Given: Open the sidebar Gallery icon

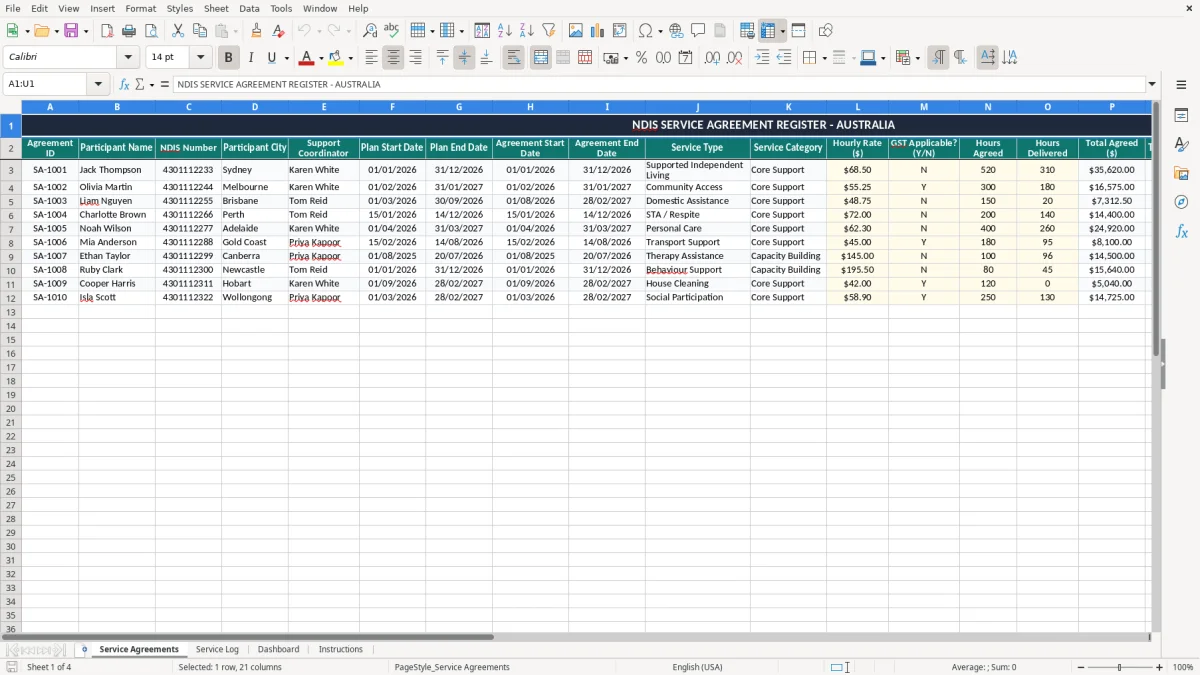Looking at the screenshot, I should point(1181,174).
